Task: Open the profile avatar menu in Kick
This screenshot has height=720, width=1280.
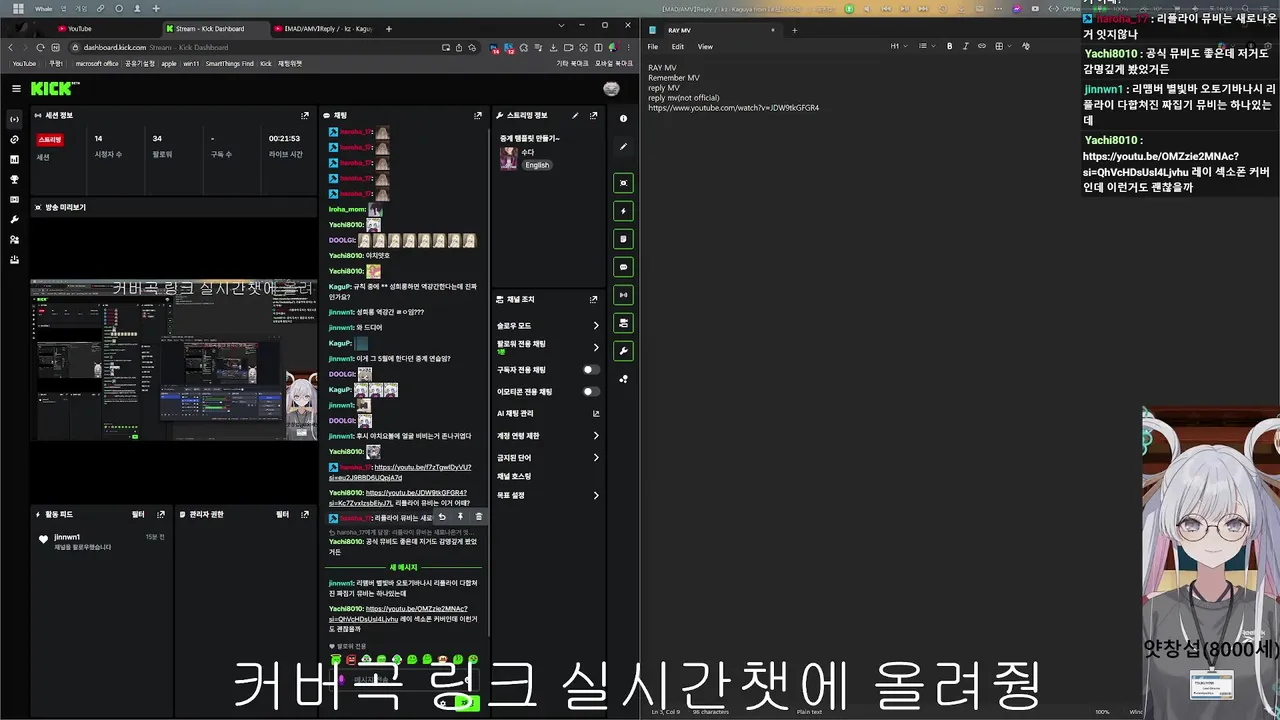Action: pyautogui.click(x=612, y=89)
